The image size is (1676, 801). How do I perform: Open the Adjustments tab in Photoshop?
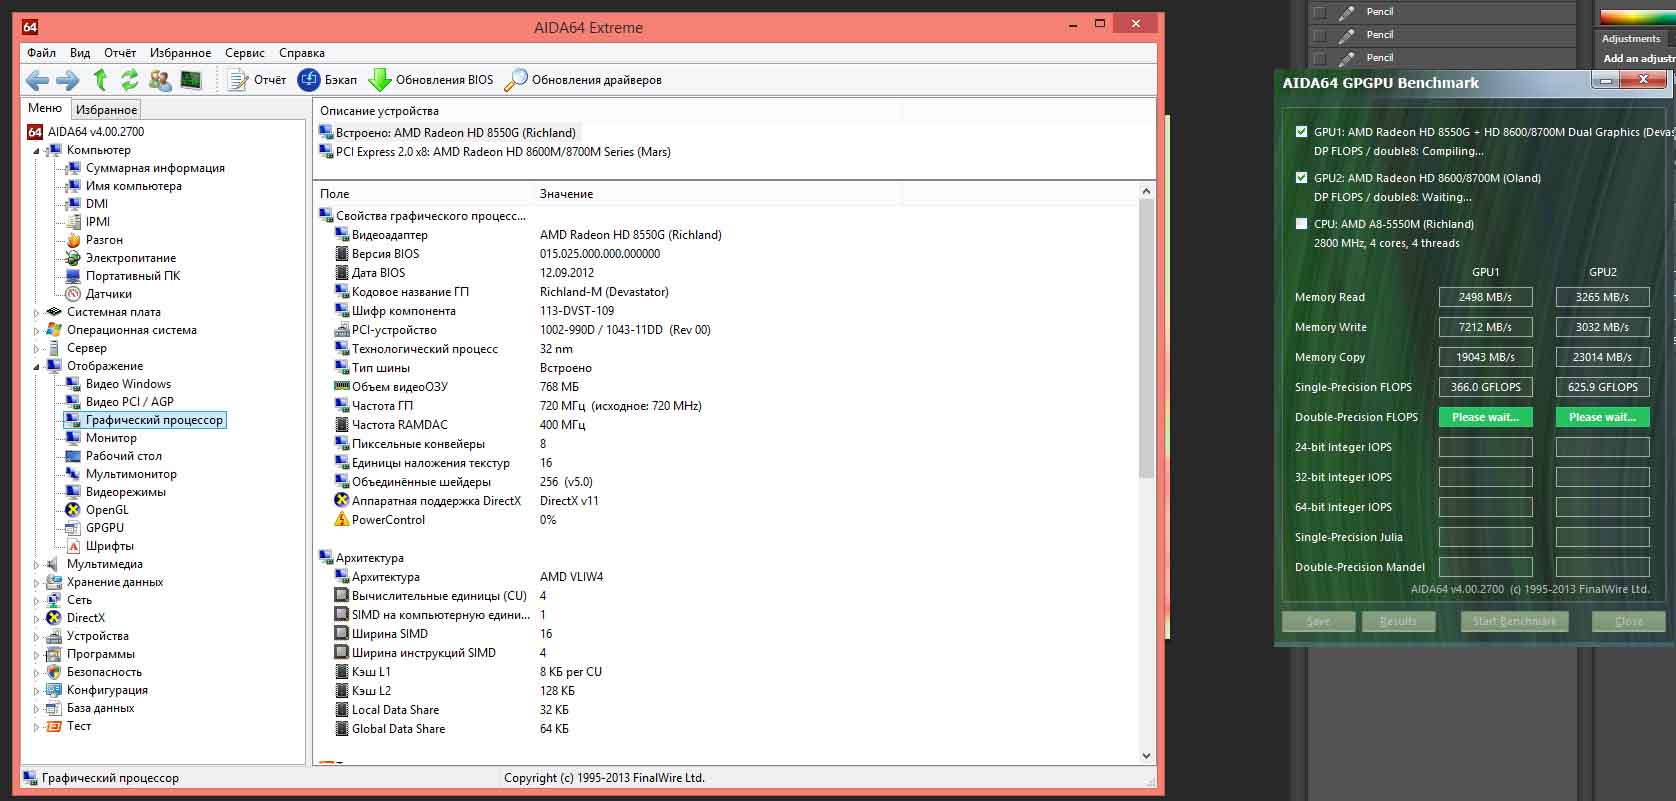tap(1631, 39)
